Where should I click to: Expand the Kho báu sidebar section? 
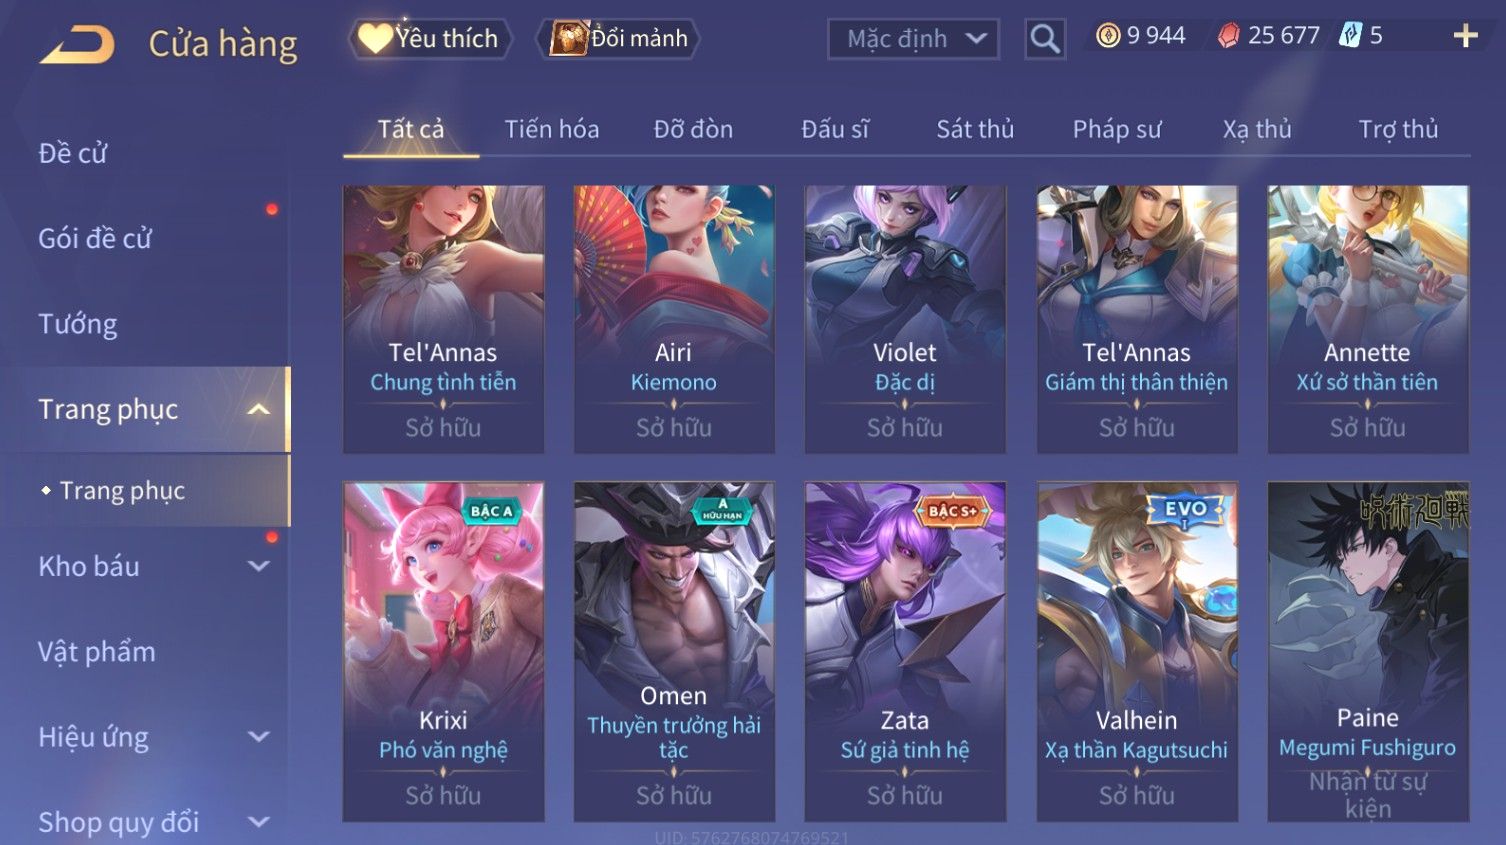coord(259,566)
